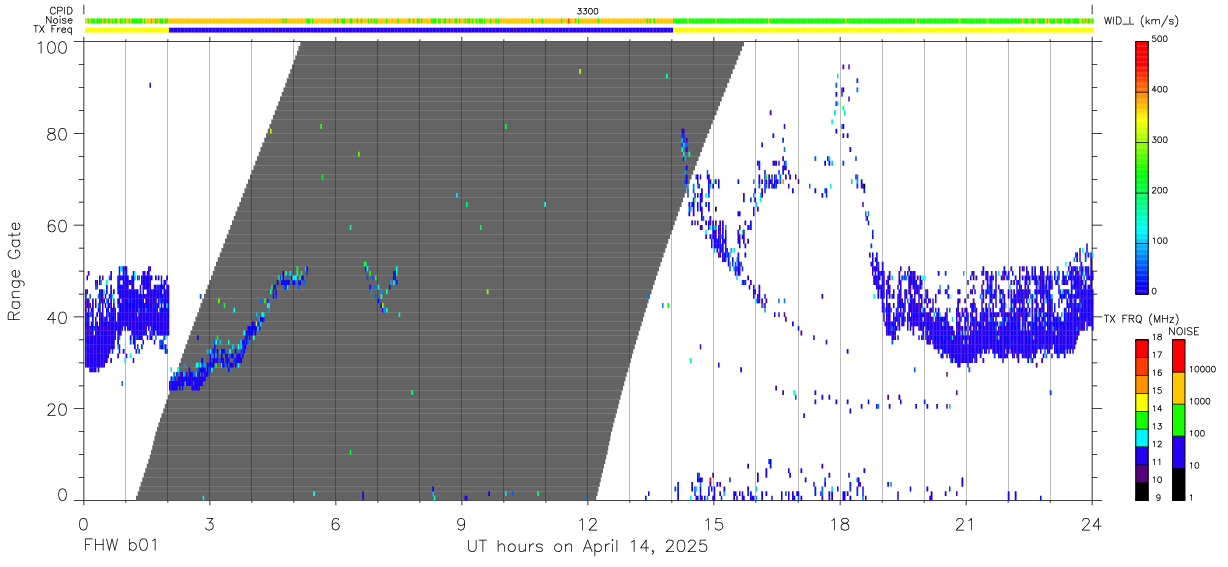Click the blue segment of the TX Freq strip
This screenshot has height=567, width=1228.
(421, 30)
